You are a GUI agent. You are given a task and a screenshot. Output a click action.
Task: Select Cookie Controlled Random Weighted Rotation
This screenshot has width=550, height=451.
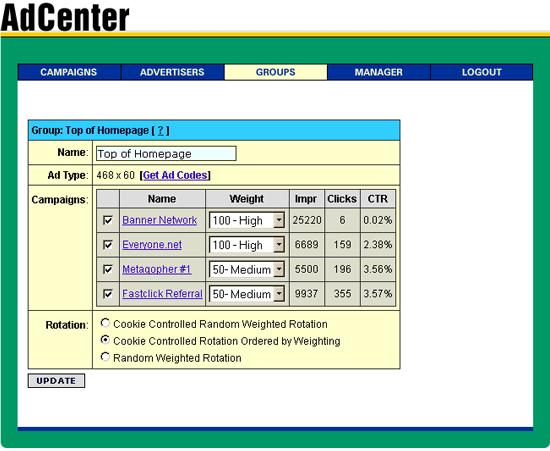click(x=105, y=323)
